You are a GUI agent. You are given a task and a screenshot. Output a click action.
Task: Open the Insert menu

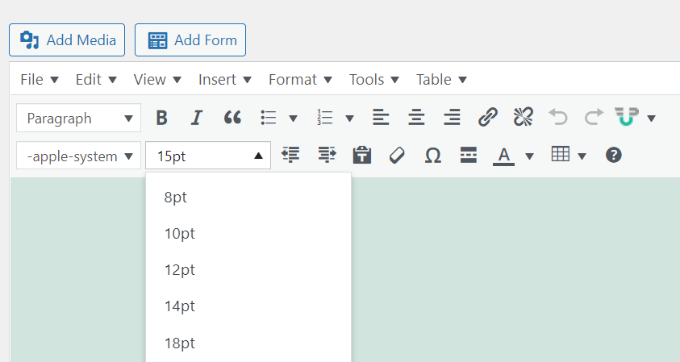(x=225, y=80)
